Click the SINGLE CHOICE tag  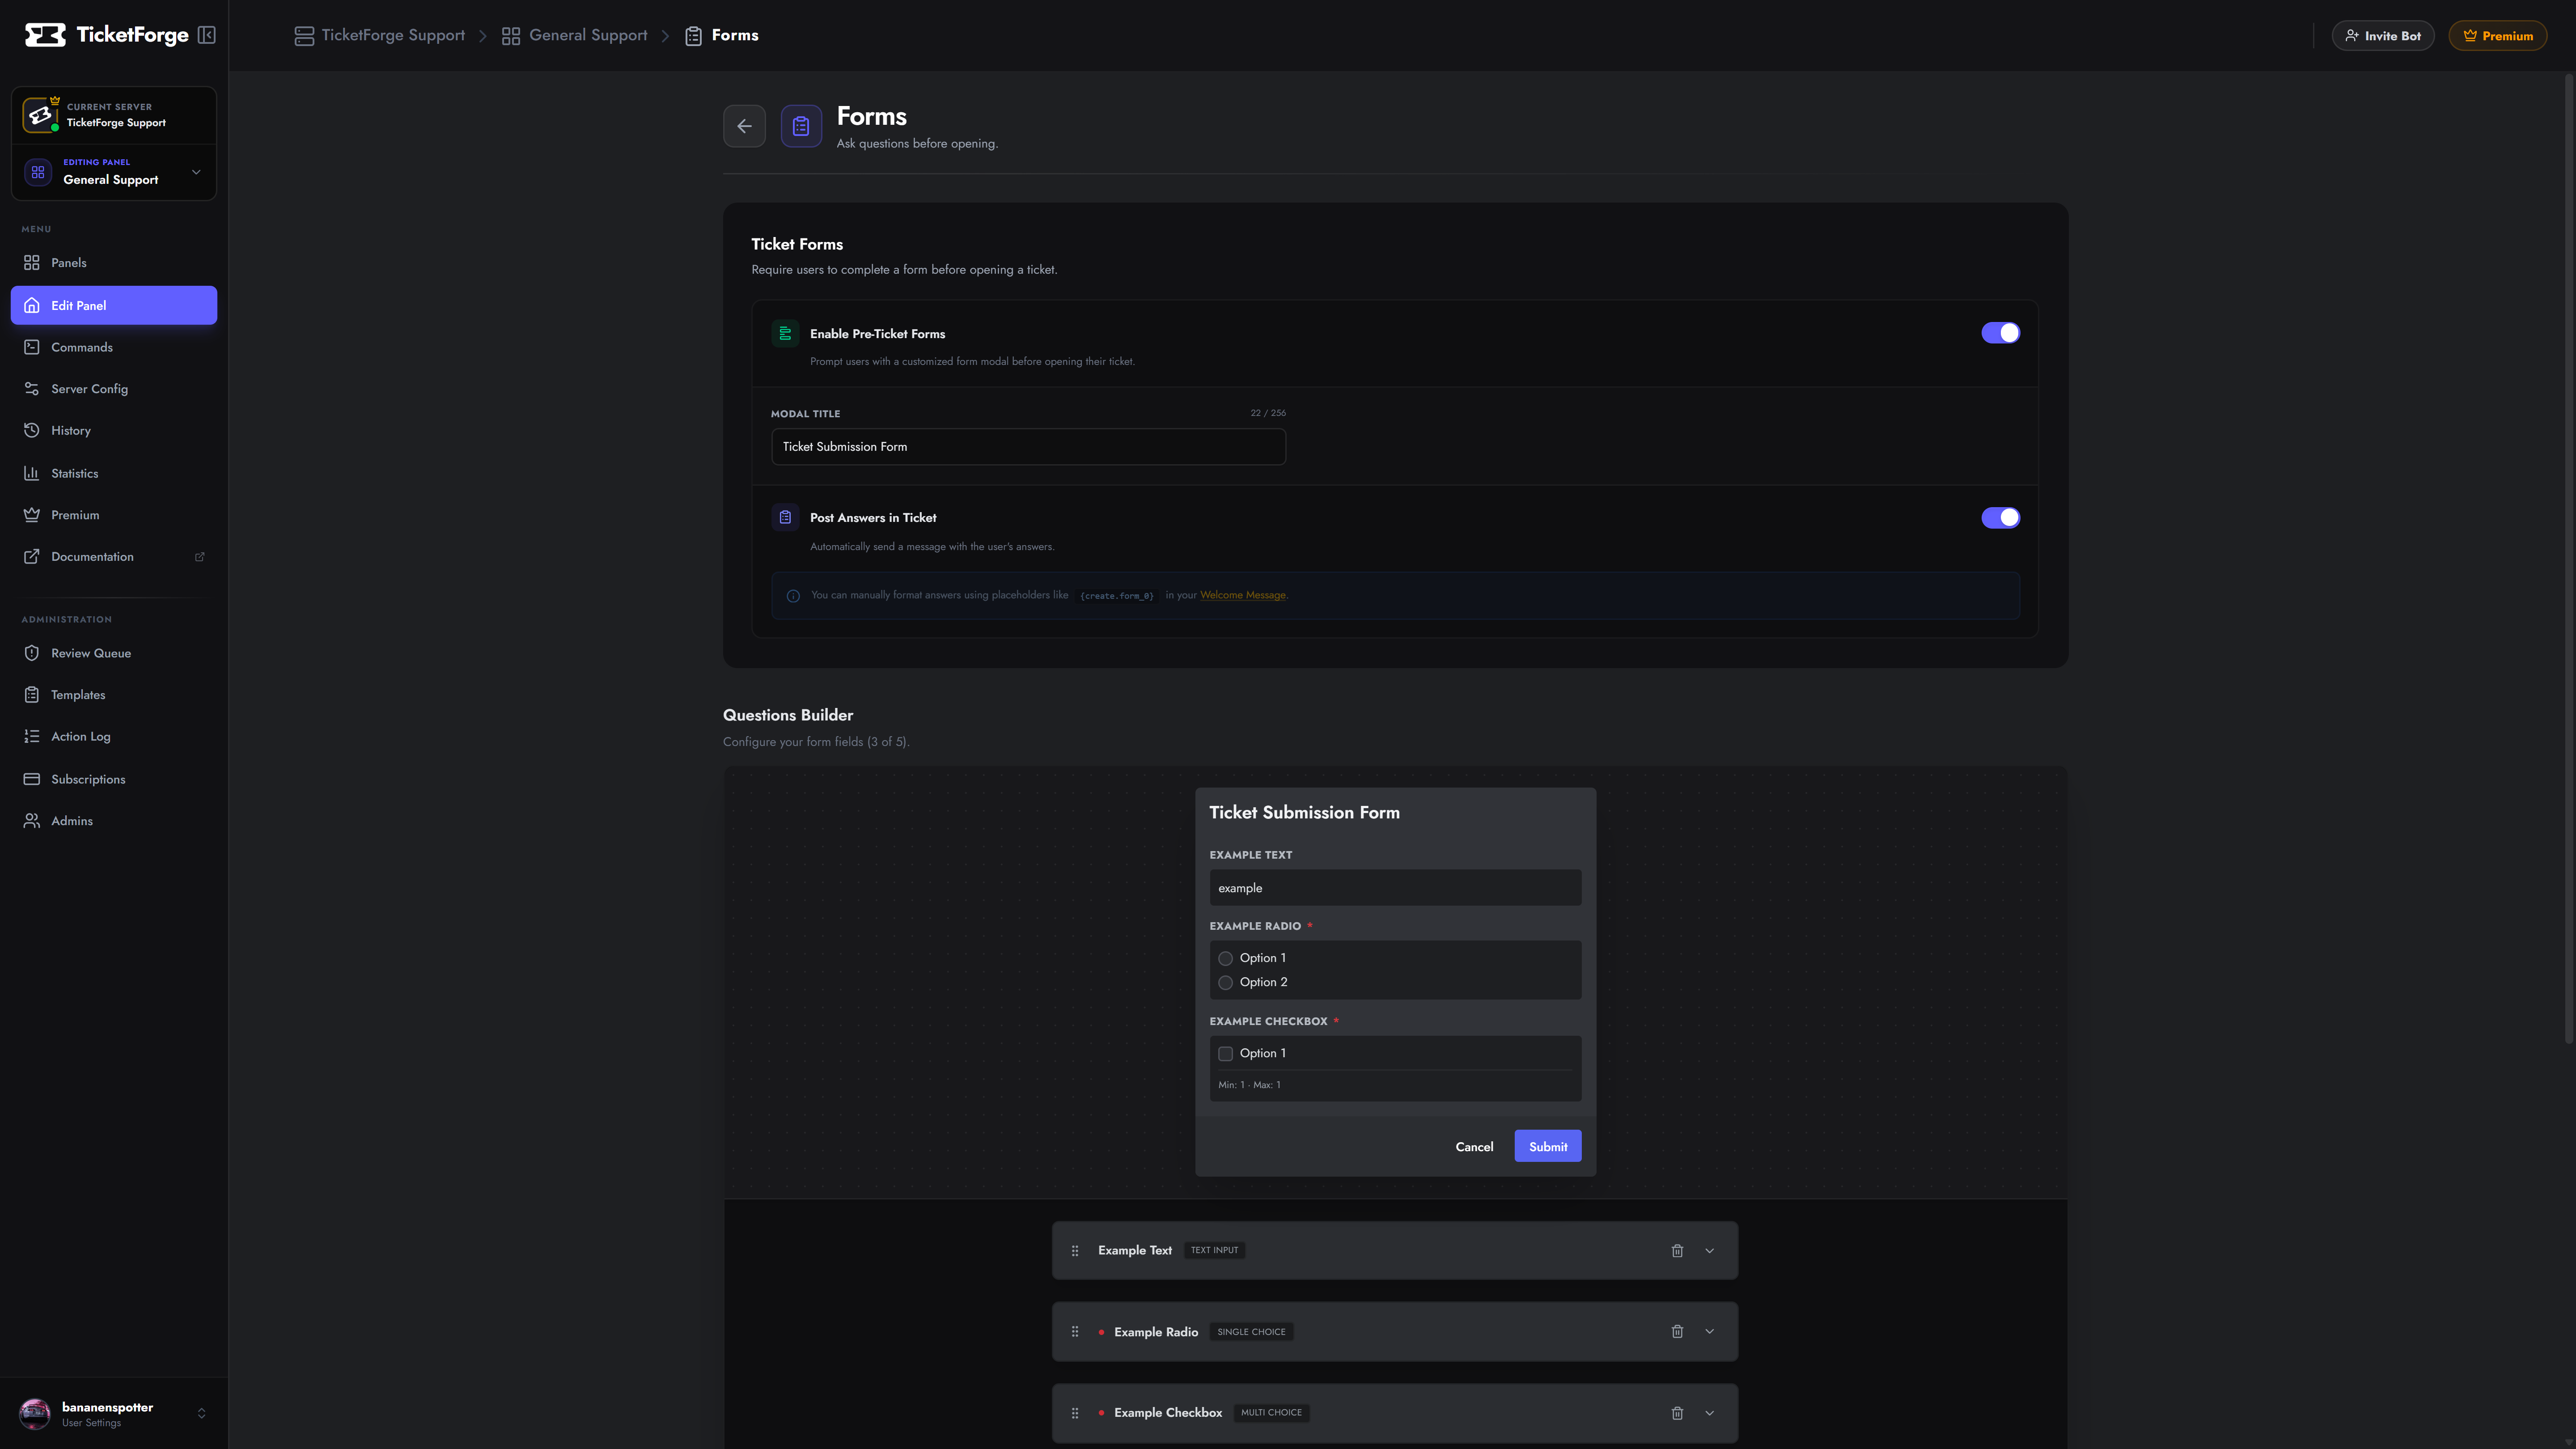[x=1251, y=1332]
